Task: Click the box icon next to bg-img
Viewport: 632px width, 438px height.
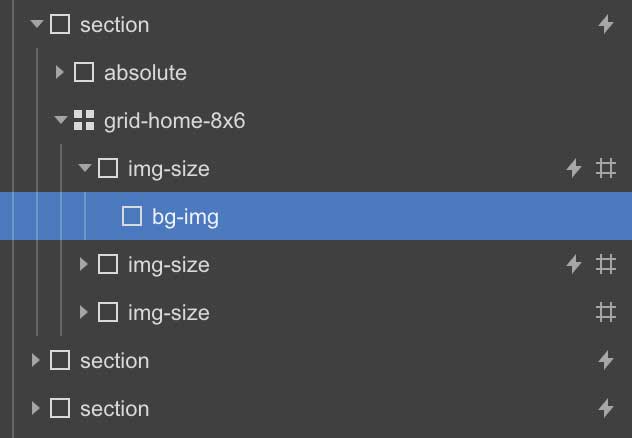Action: [x=132, y=216]
